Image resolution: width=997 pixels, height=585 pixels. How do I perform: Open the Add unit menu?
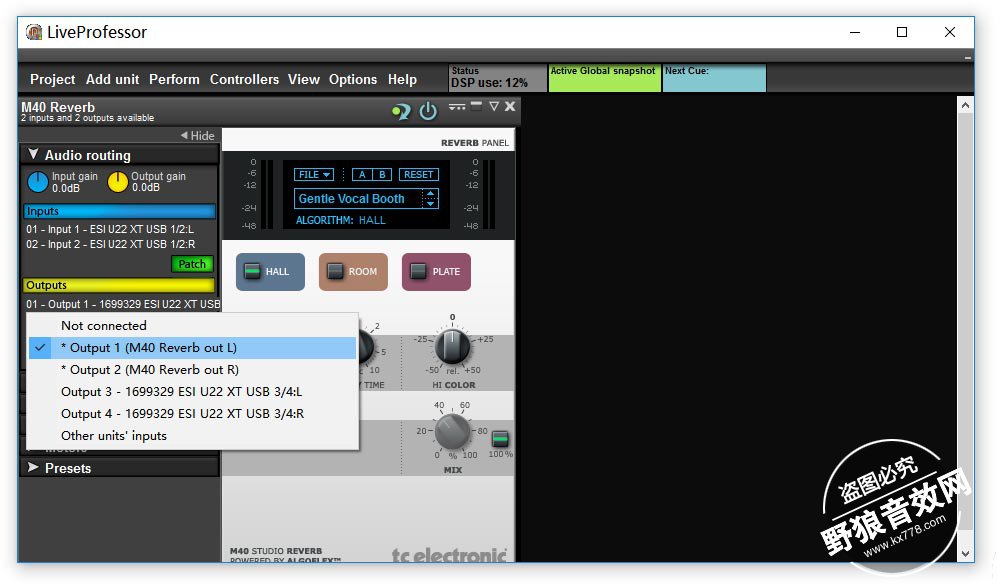pyautogui.click(x=113, y=79)
